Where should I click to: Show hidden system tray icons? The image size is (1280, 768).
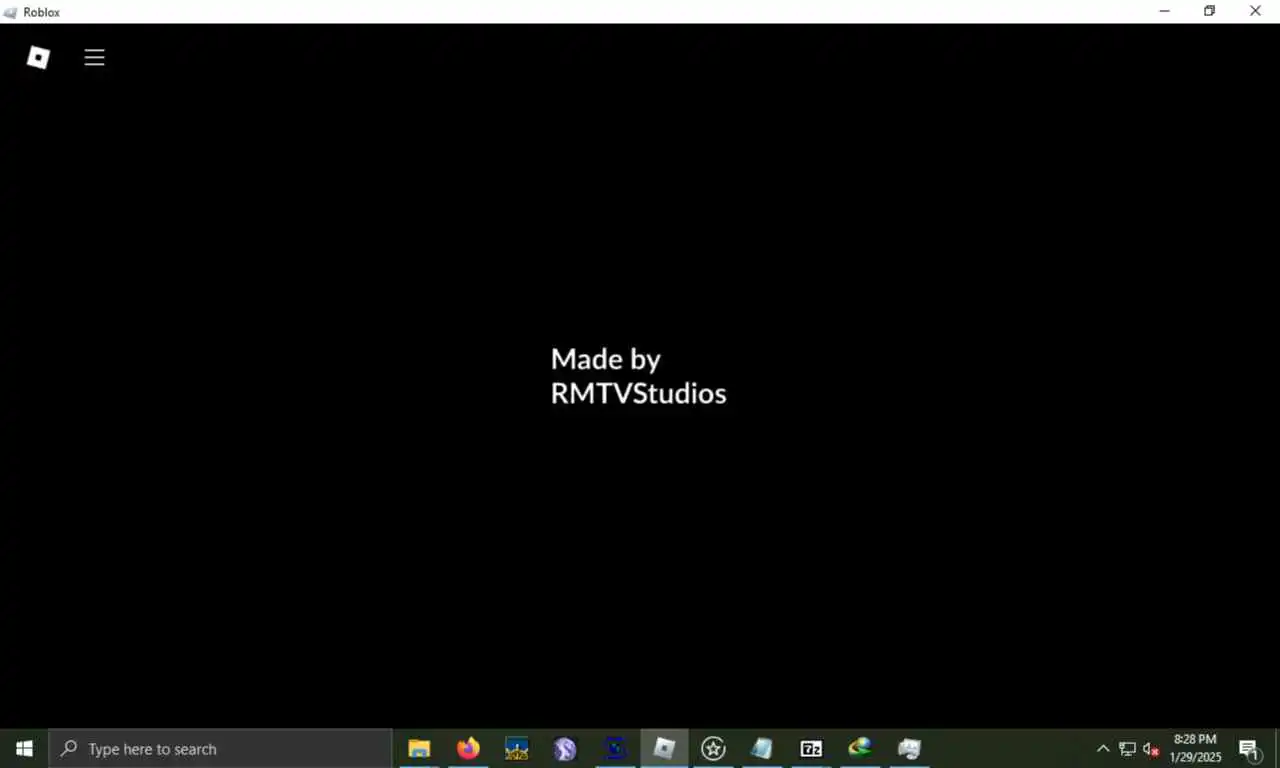[x=1103, y=748]
